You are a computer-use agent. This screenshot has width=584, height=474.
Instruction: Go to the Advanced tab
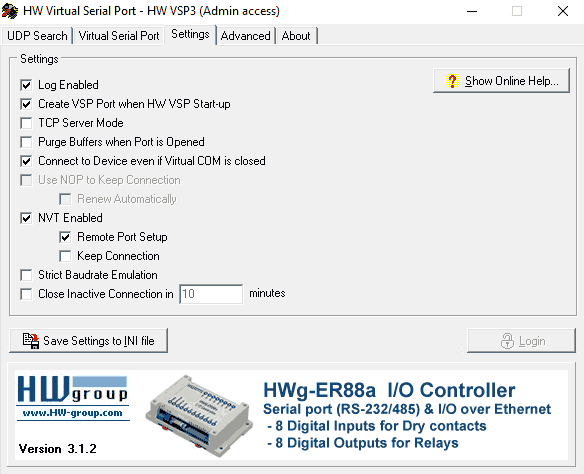pos(245,36)
